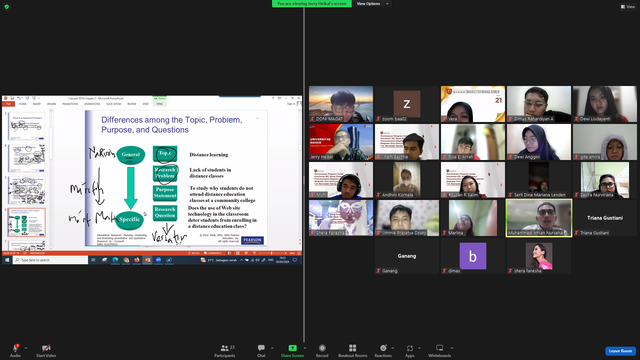
Task: Select Jerry Heikal video tile
Action: click(341, 142)
